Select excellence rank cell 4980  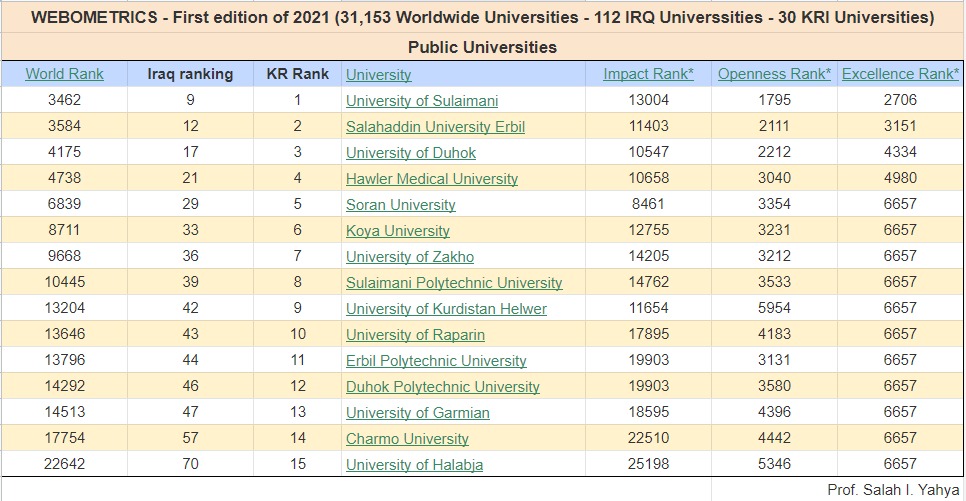[x=900, y=177]
